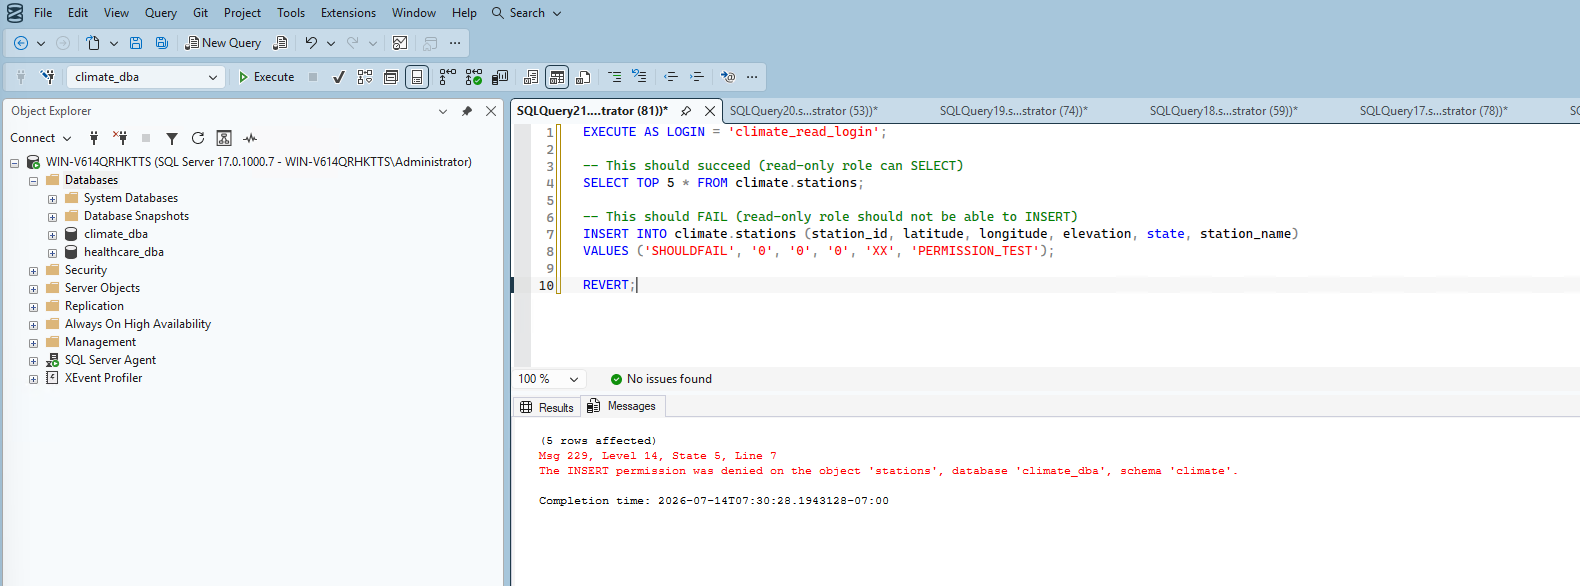Click Specify Values for Template Parameters icon
This screenshot has height=586, width=1580.
(x=728, y=77)
